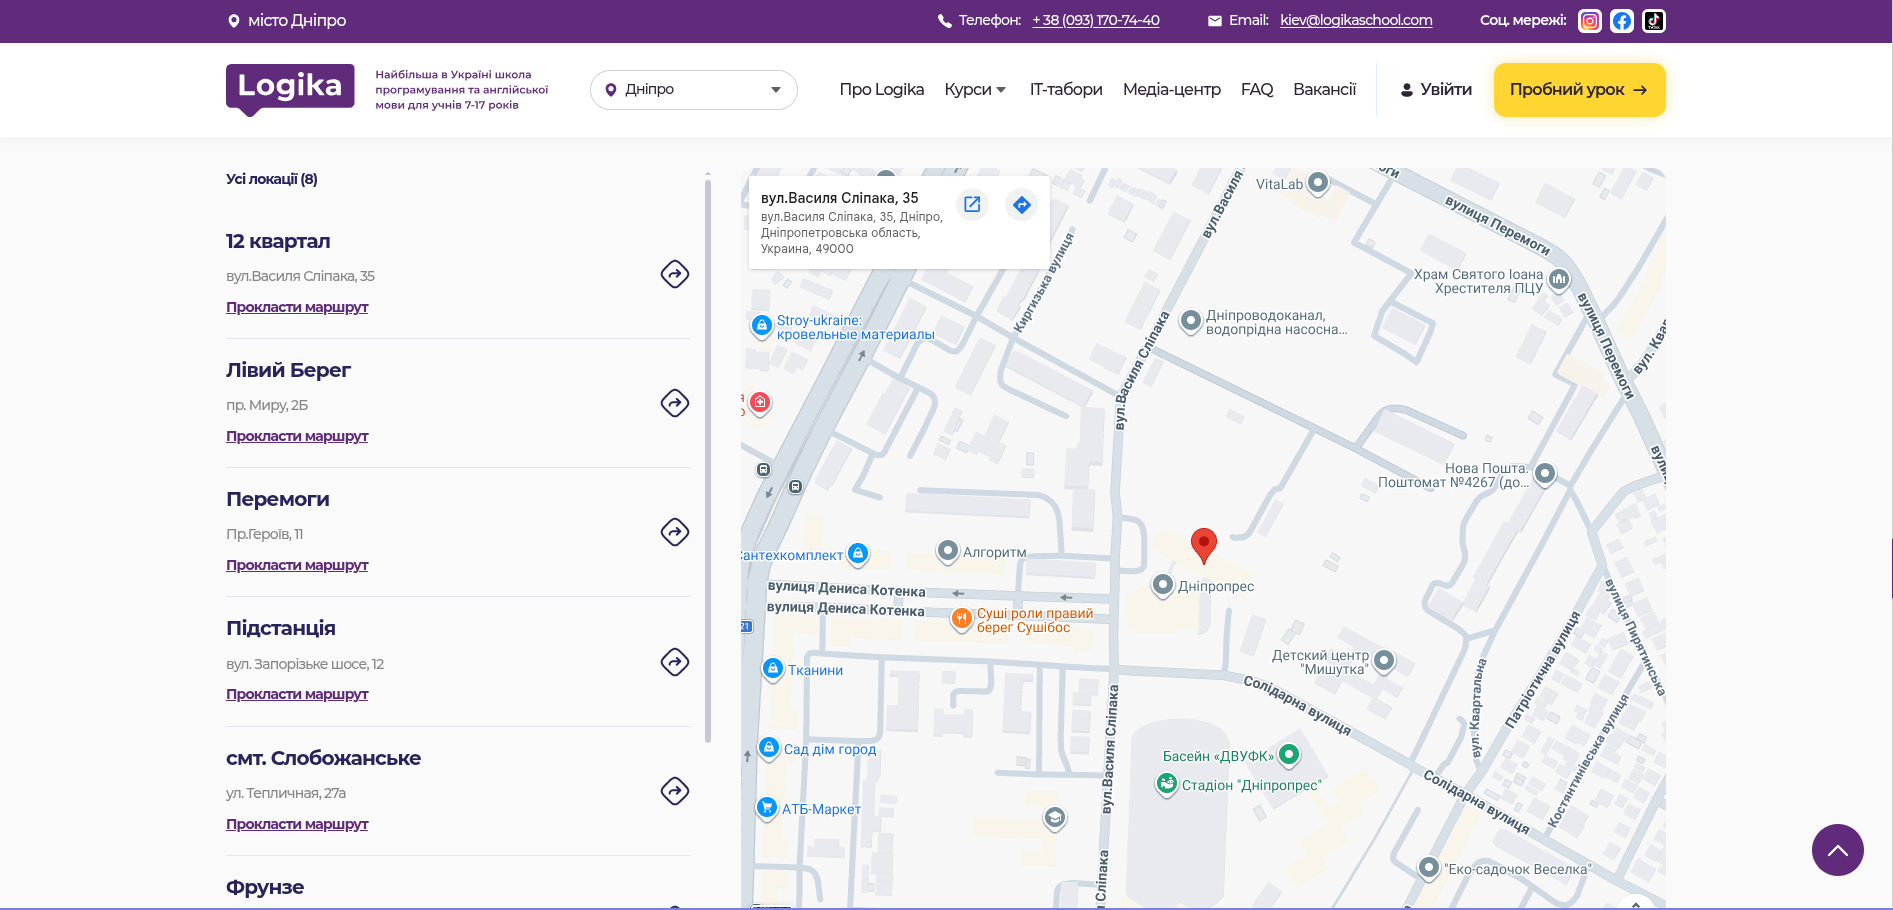Click the VitaLab map marker
The image size is (1893, 910).
(x=1318, y=183)
